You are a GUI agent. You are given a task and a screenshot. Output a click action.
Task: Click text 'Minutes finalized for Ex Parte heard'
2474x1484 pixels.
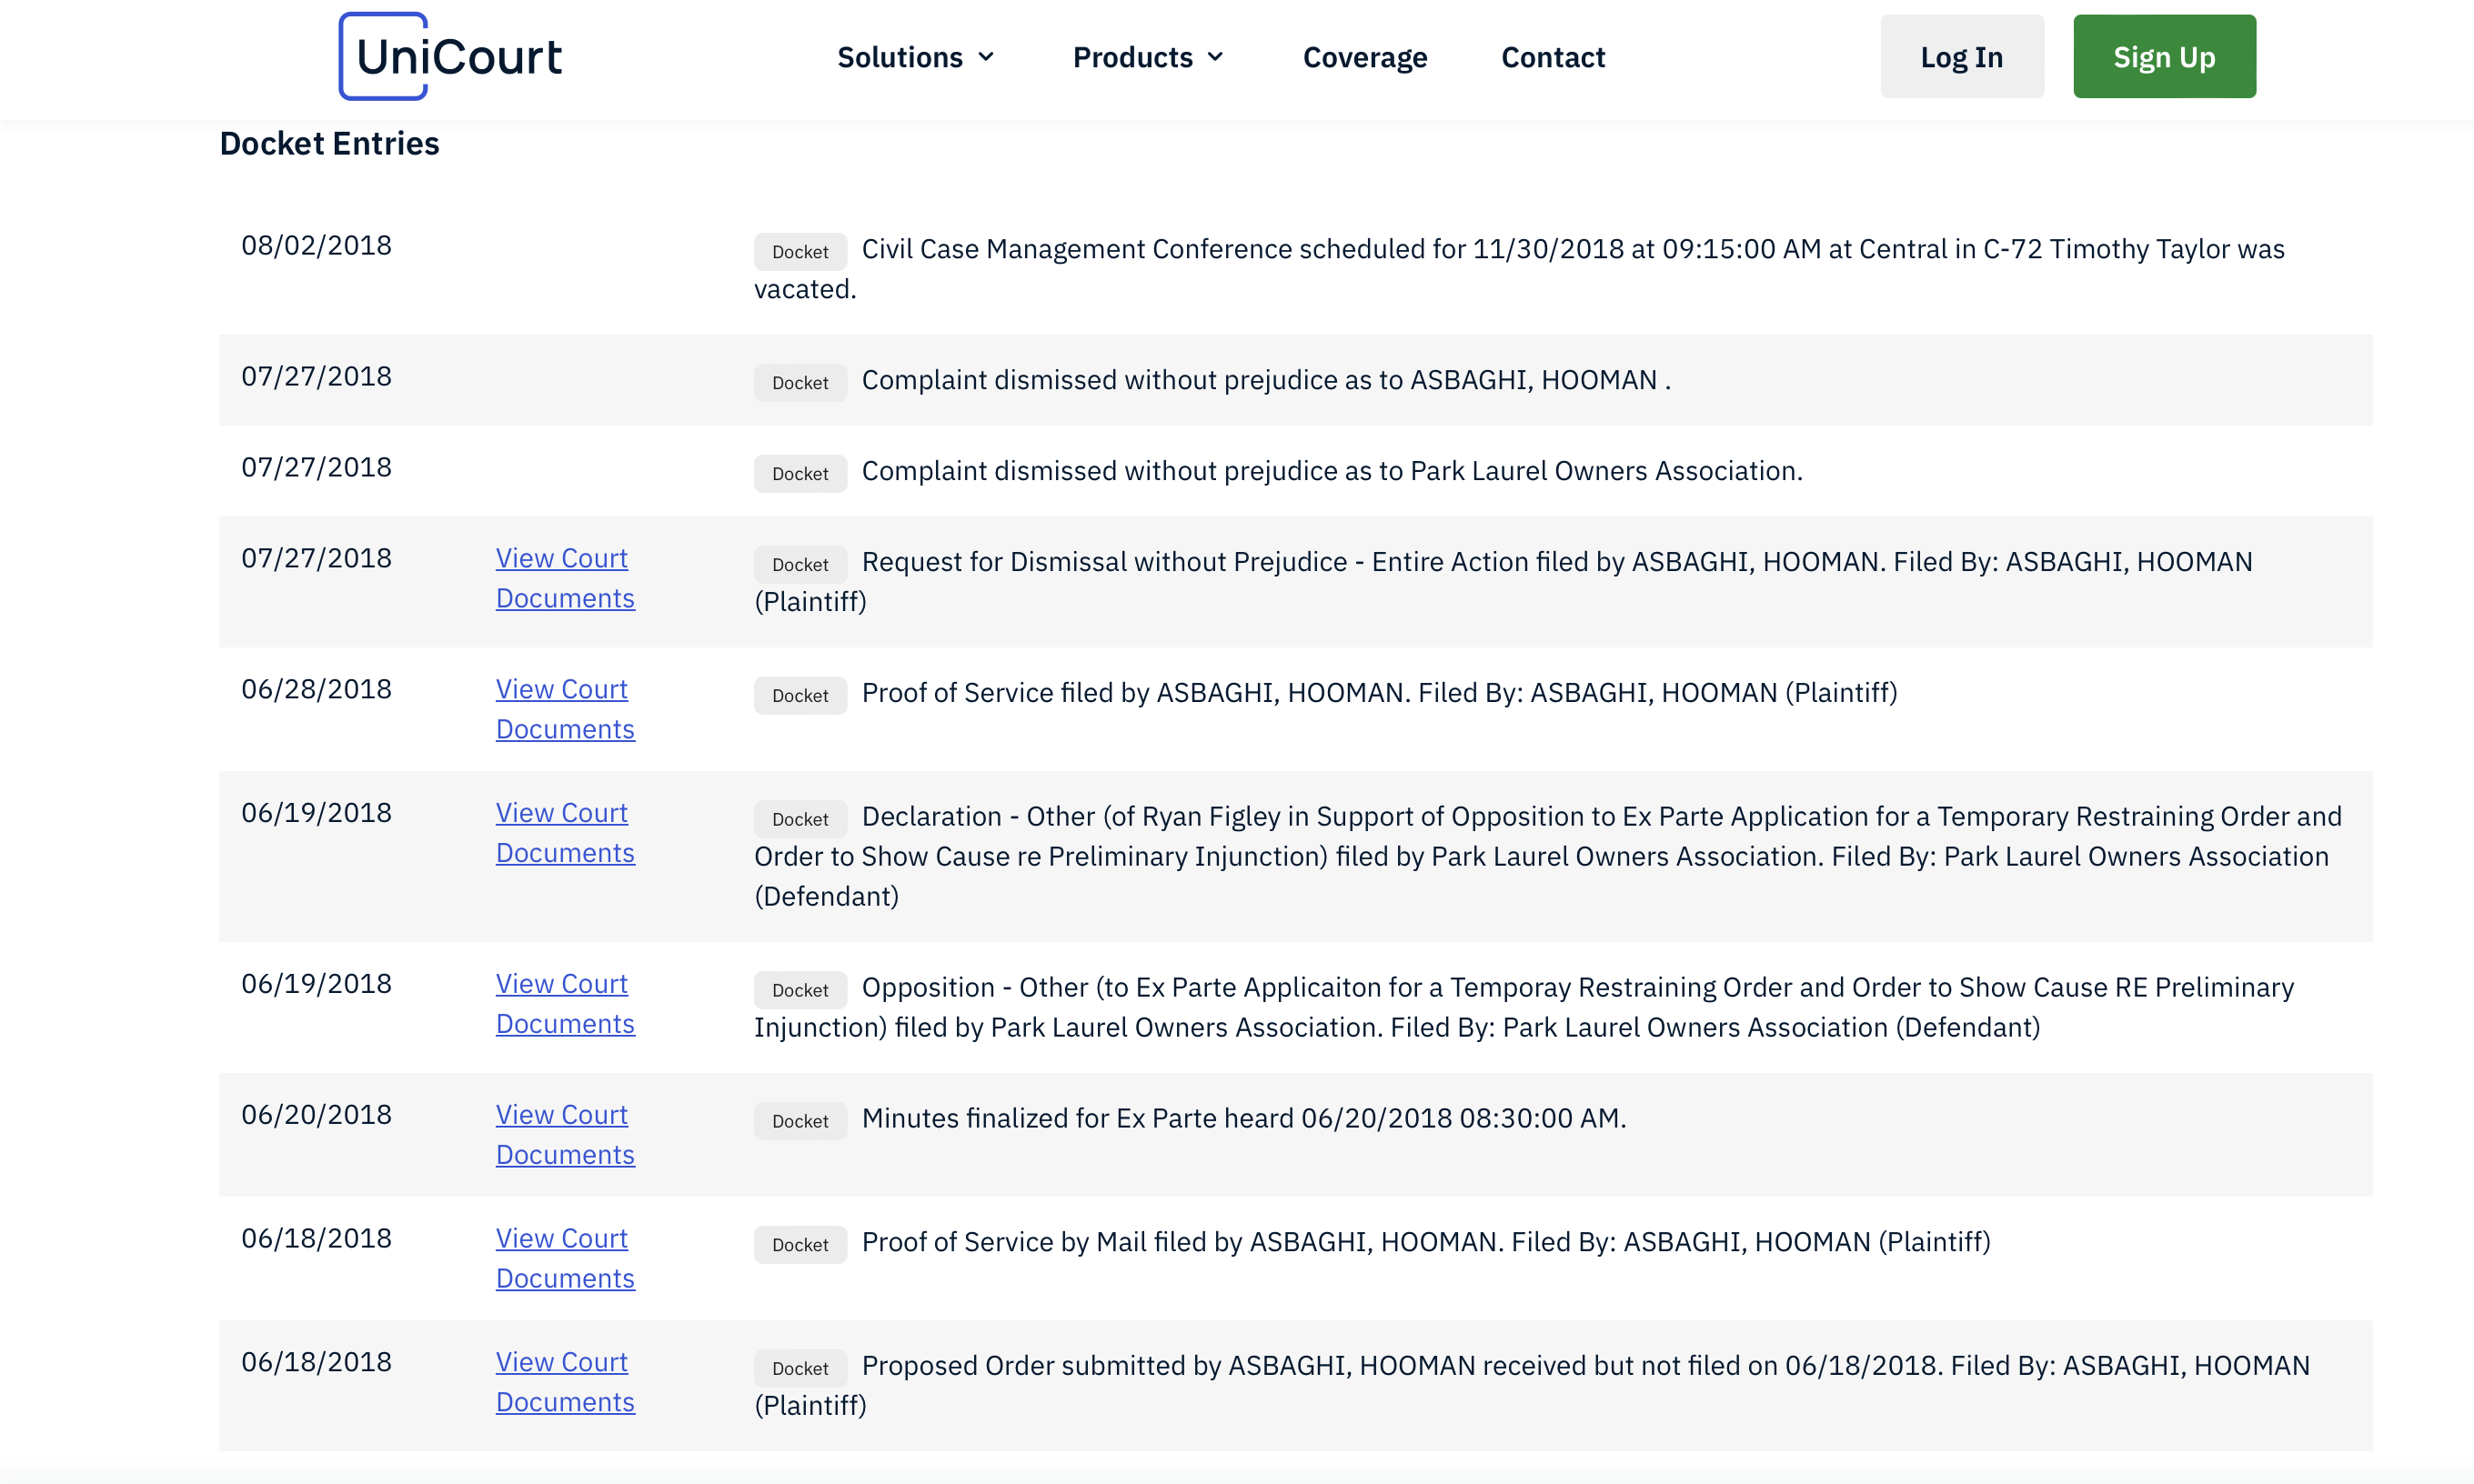[1077, 1119]
